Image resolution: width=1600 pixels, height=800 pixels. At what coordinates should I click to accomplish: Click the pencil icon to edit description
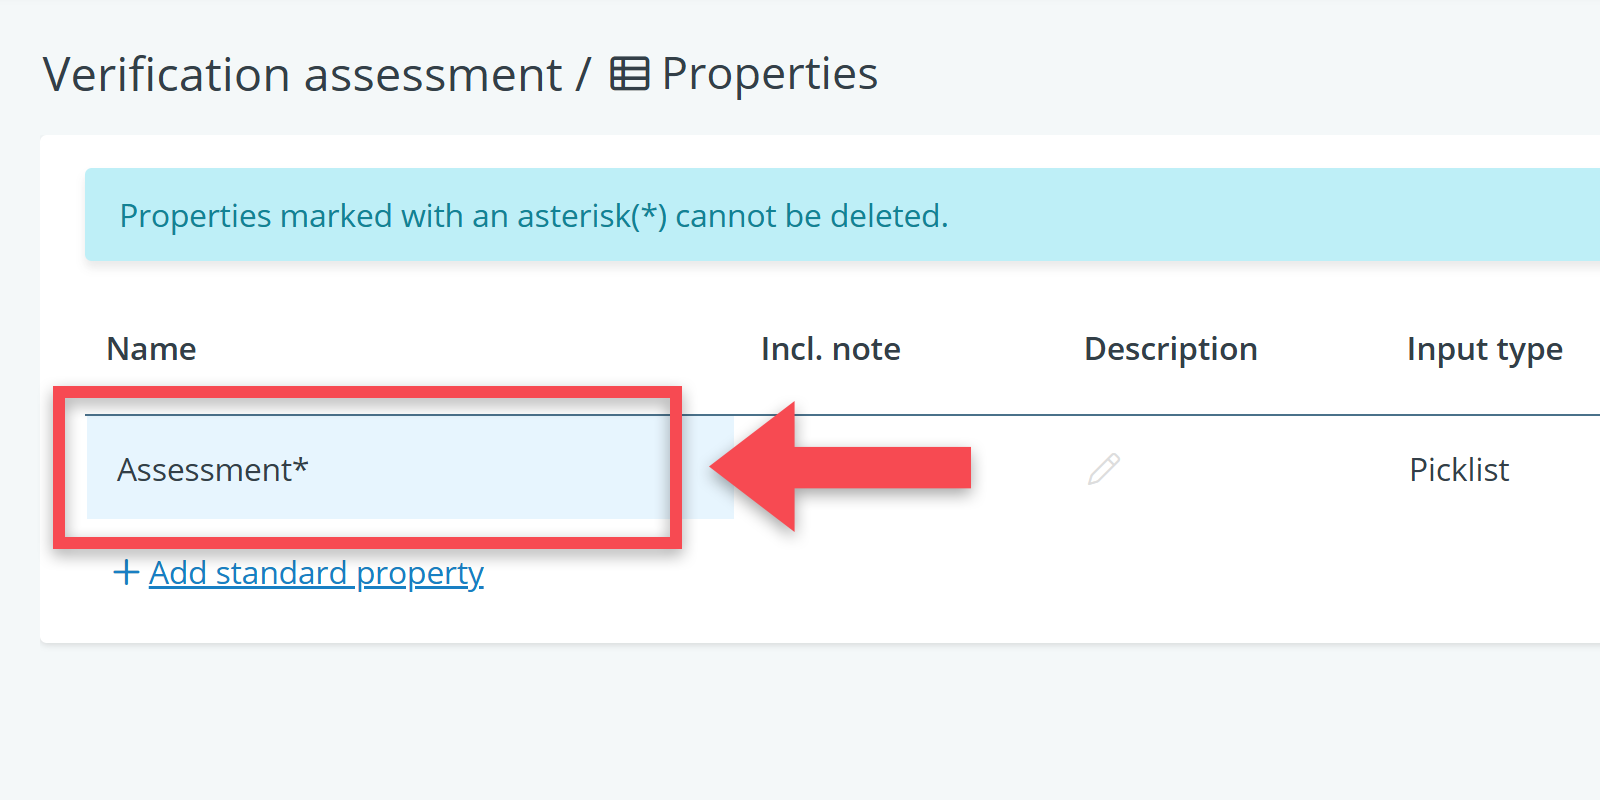1104,469
